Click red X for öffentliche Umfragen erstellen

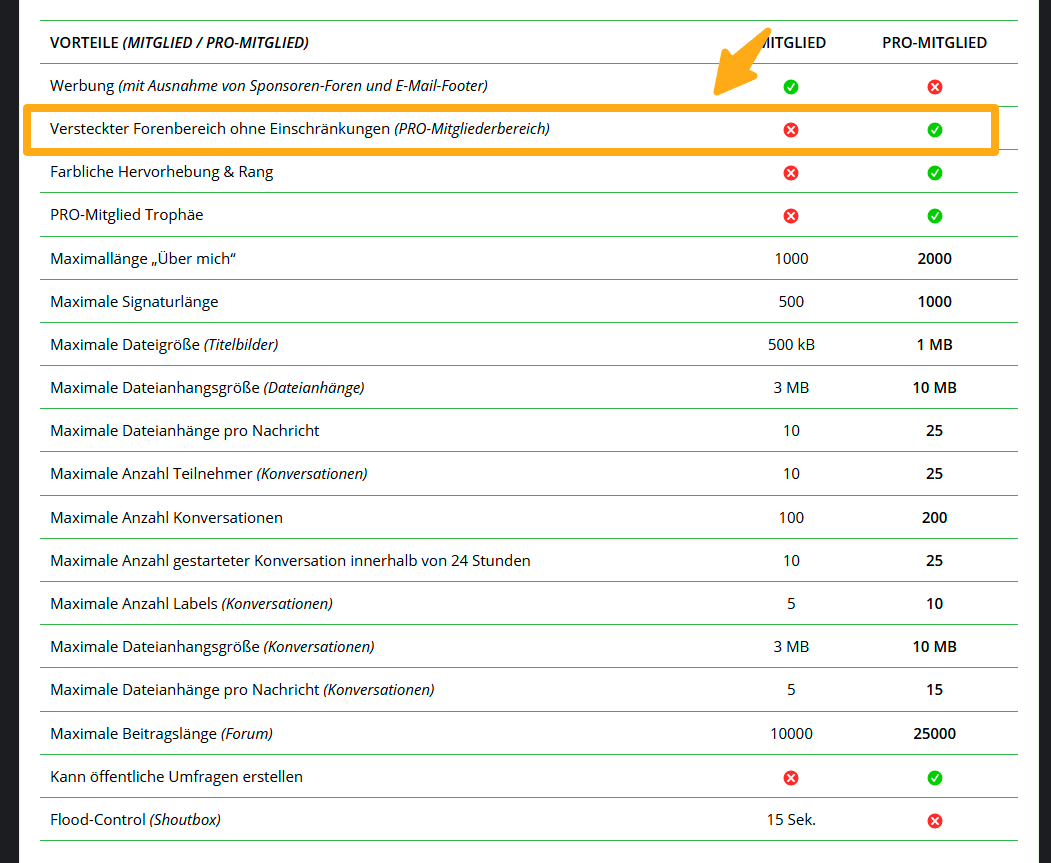click(791, 778)
